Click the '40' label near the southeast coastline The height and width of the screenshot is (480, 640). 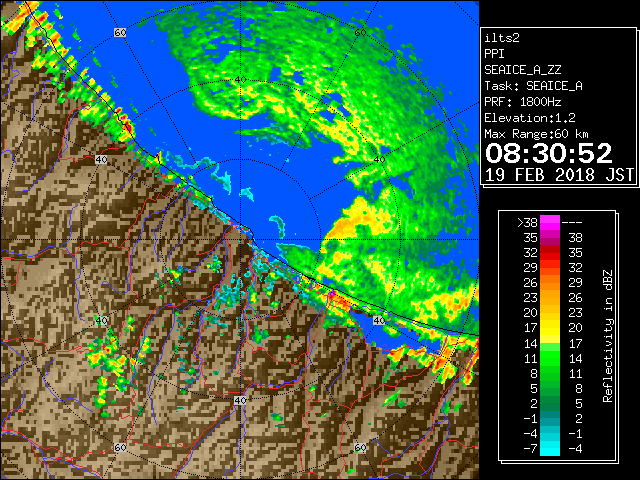[x=379, y=320]
